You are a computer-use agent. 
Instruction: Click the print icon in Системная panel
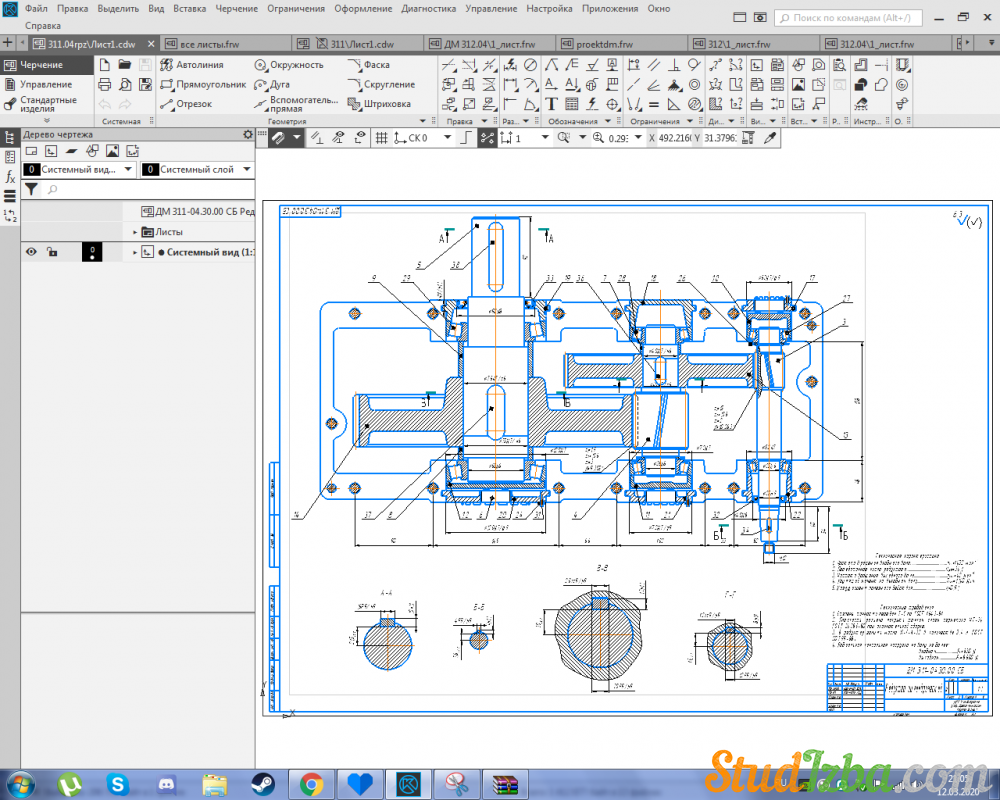coord(105,85)
